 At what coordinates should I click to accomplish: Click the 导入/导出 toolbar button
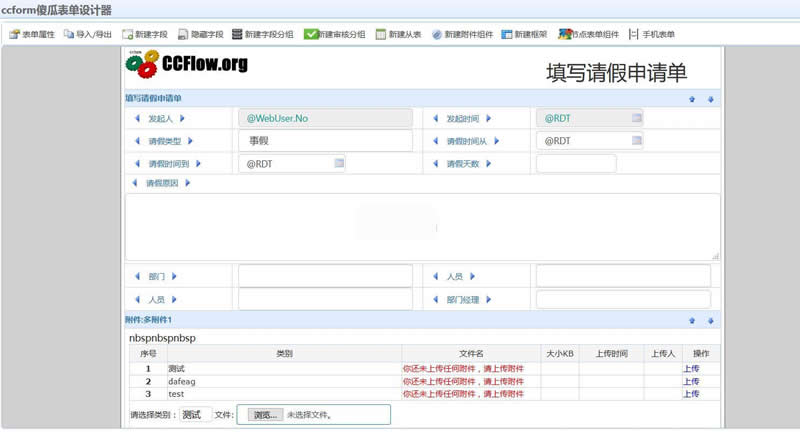[87, 34]
